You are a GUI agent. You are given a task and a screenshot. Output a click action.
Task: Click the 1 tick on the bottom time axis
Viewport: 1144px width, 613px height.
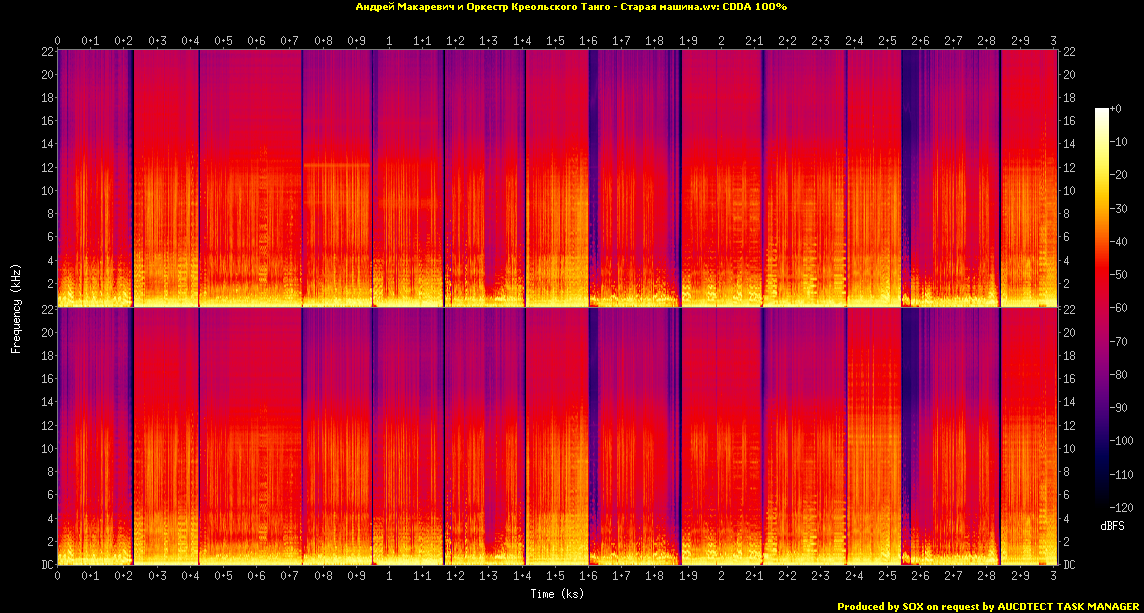tap(389, 577)
